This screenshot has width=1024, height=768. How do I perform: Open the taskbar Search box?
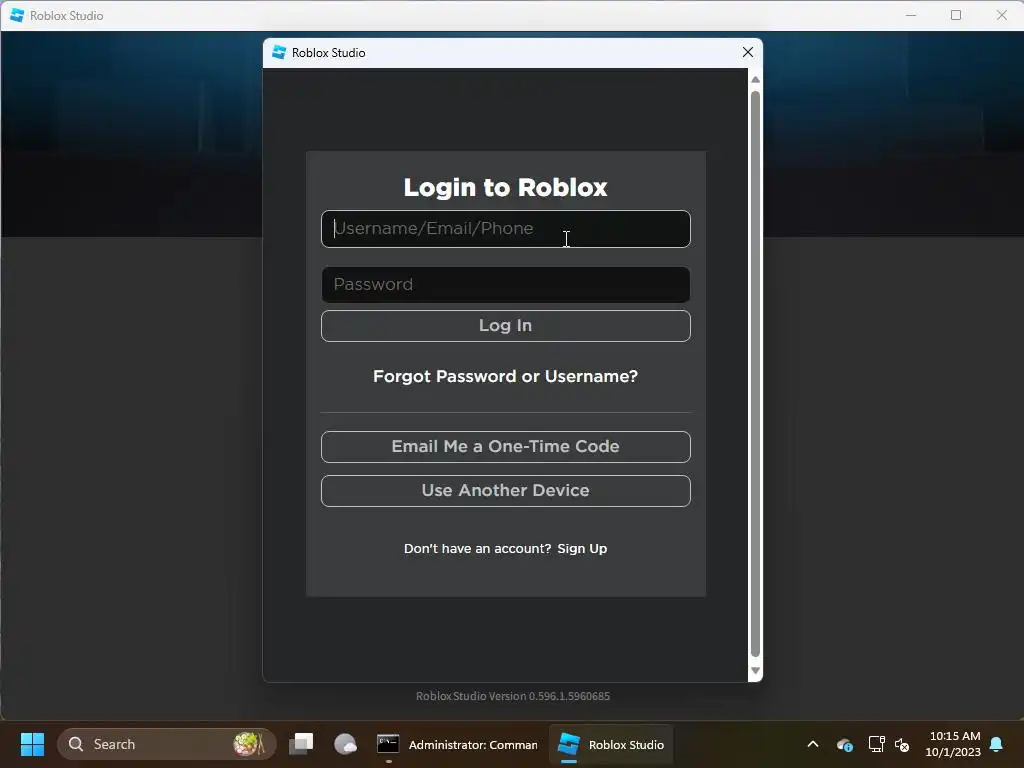167,744
